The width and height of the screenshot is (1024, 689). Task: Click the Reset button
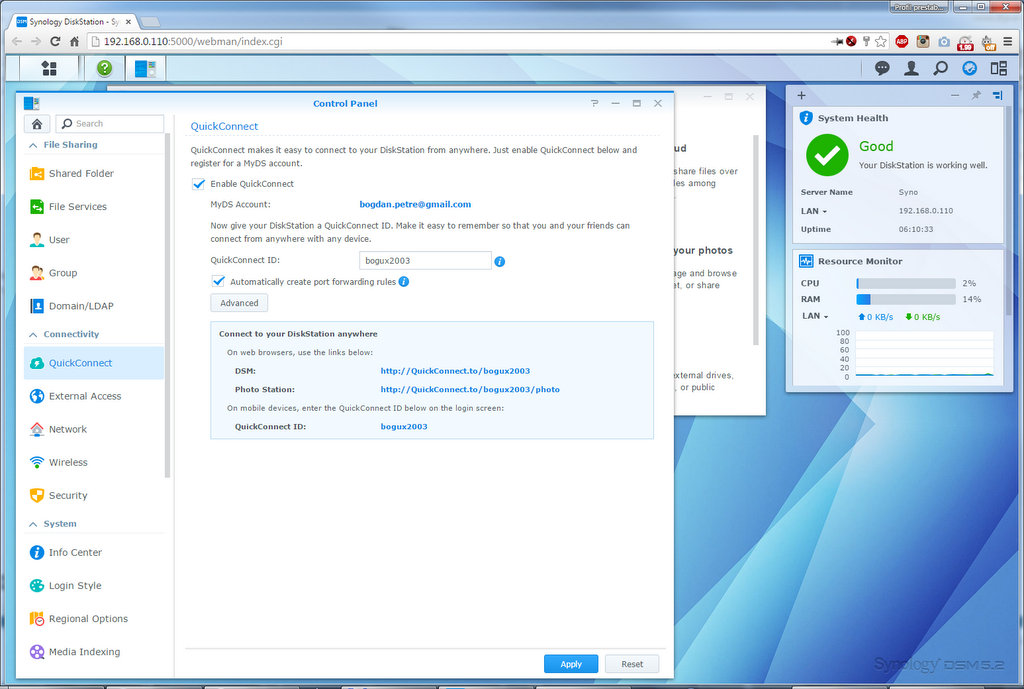pos(632,664)
